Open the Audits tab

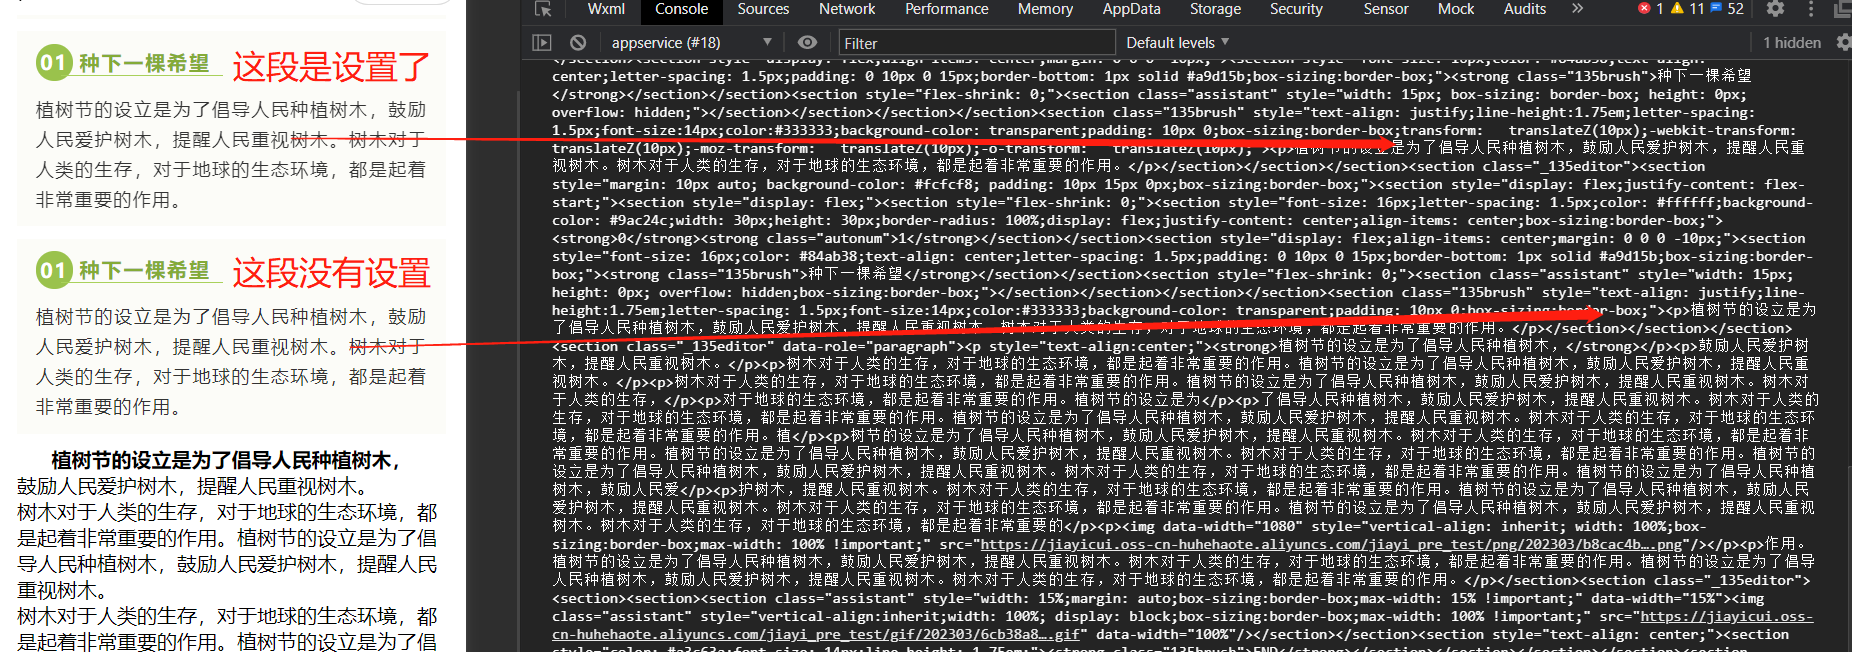1524,9
